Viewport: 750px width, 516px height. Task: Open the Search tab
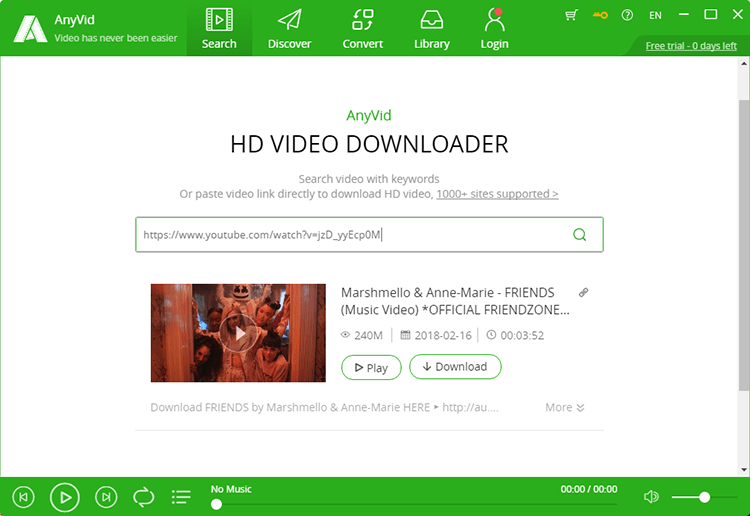coord(219,28)
